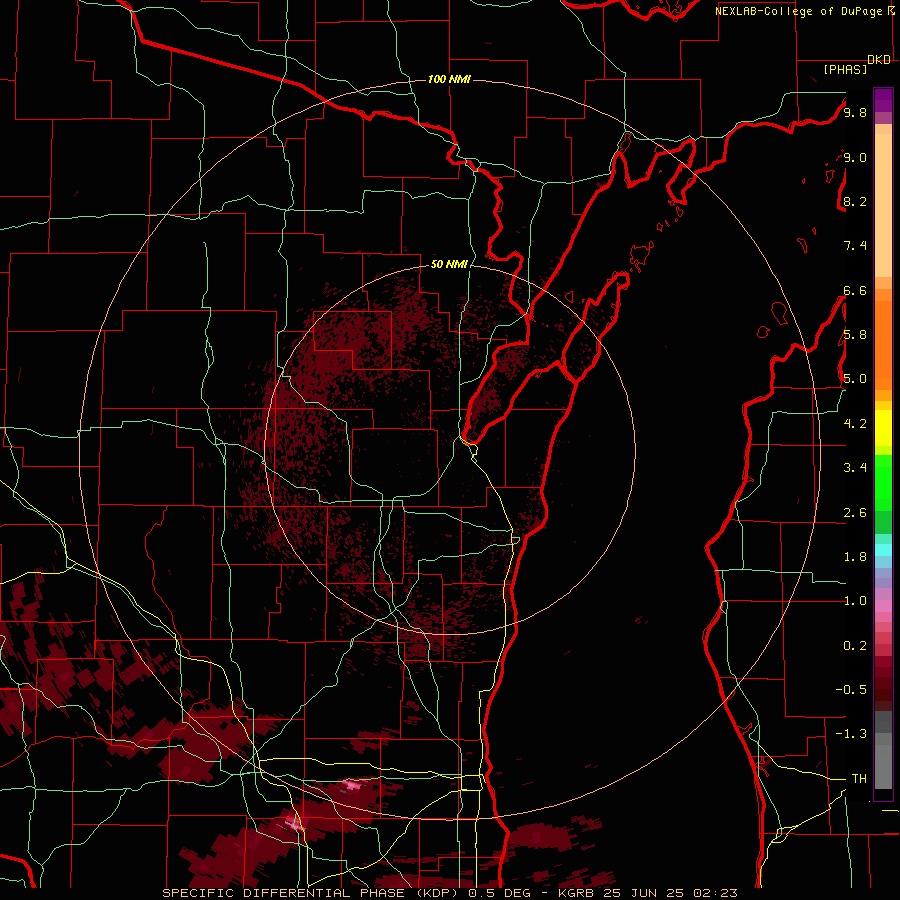Click the 1.0 scale value
900x900 pixels.
tap(855, 601)
